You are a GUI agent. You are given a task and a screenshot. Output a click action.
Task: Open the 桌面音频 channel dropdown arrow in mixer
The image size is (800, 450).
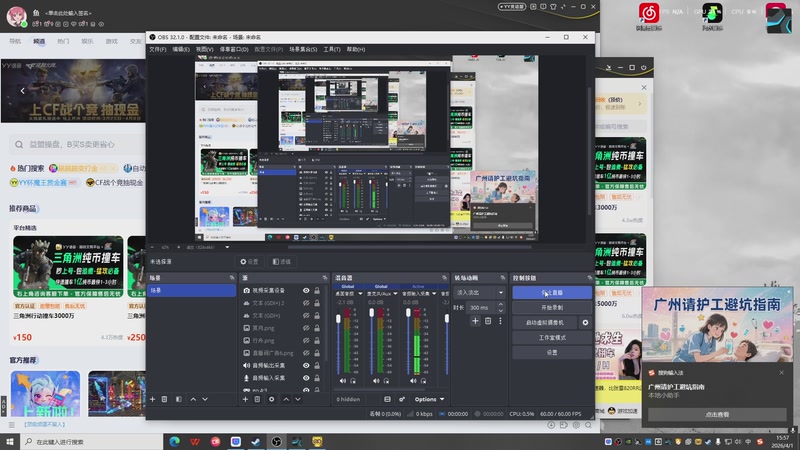pyautogui.click(x=360, y=293)
